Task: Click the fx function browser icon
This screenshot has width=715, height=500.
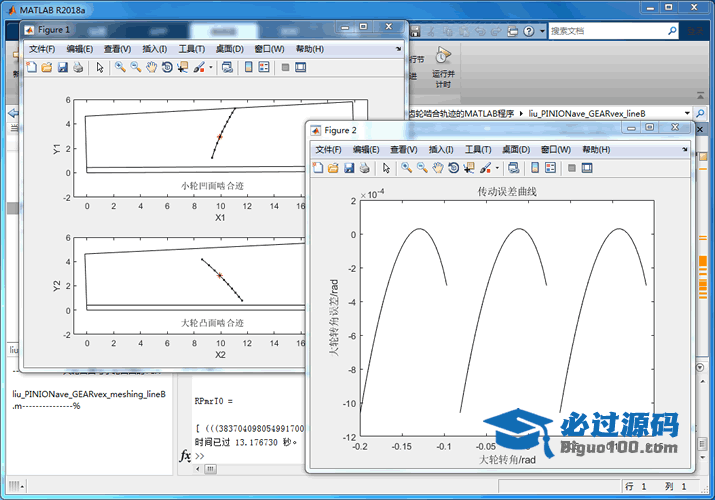Action: coord(185,455)
